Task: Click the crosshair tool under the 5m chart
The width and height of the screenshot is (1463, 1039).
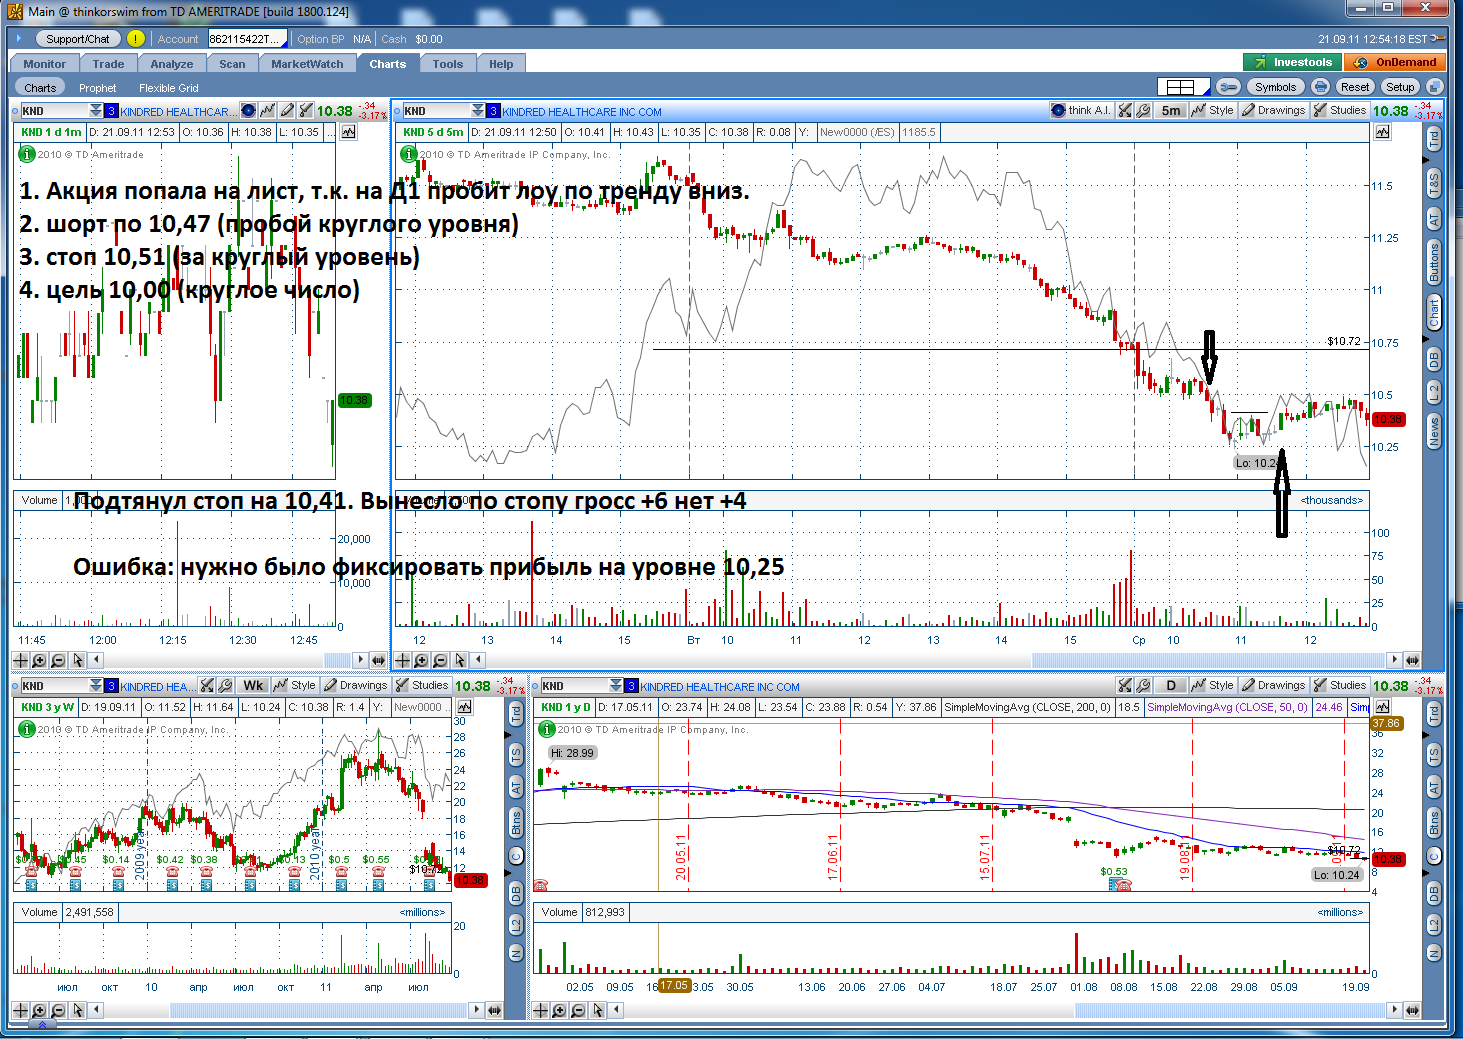Action: click(402, 660)
